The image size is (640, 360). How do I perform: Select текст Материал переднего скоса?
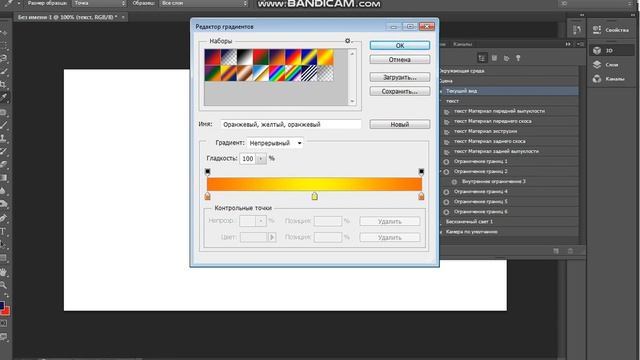tap(509, 121)
